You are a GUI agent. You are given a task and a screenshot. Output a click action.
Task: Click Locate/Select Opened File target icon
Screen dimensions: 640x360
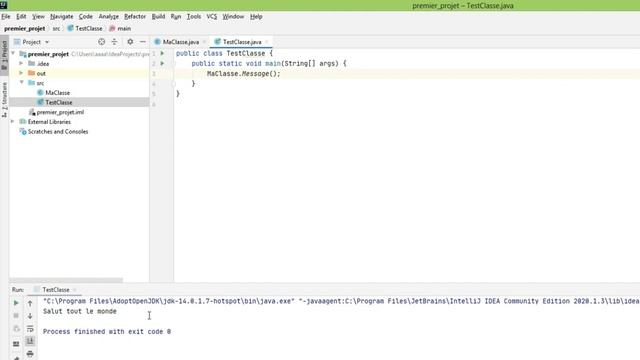click(102, 42)
